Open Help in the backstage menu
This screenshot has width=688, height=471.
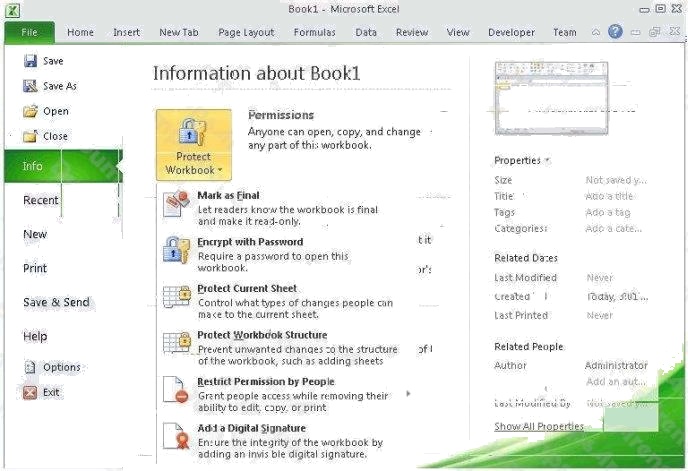click(35, 336)
